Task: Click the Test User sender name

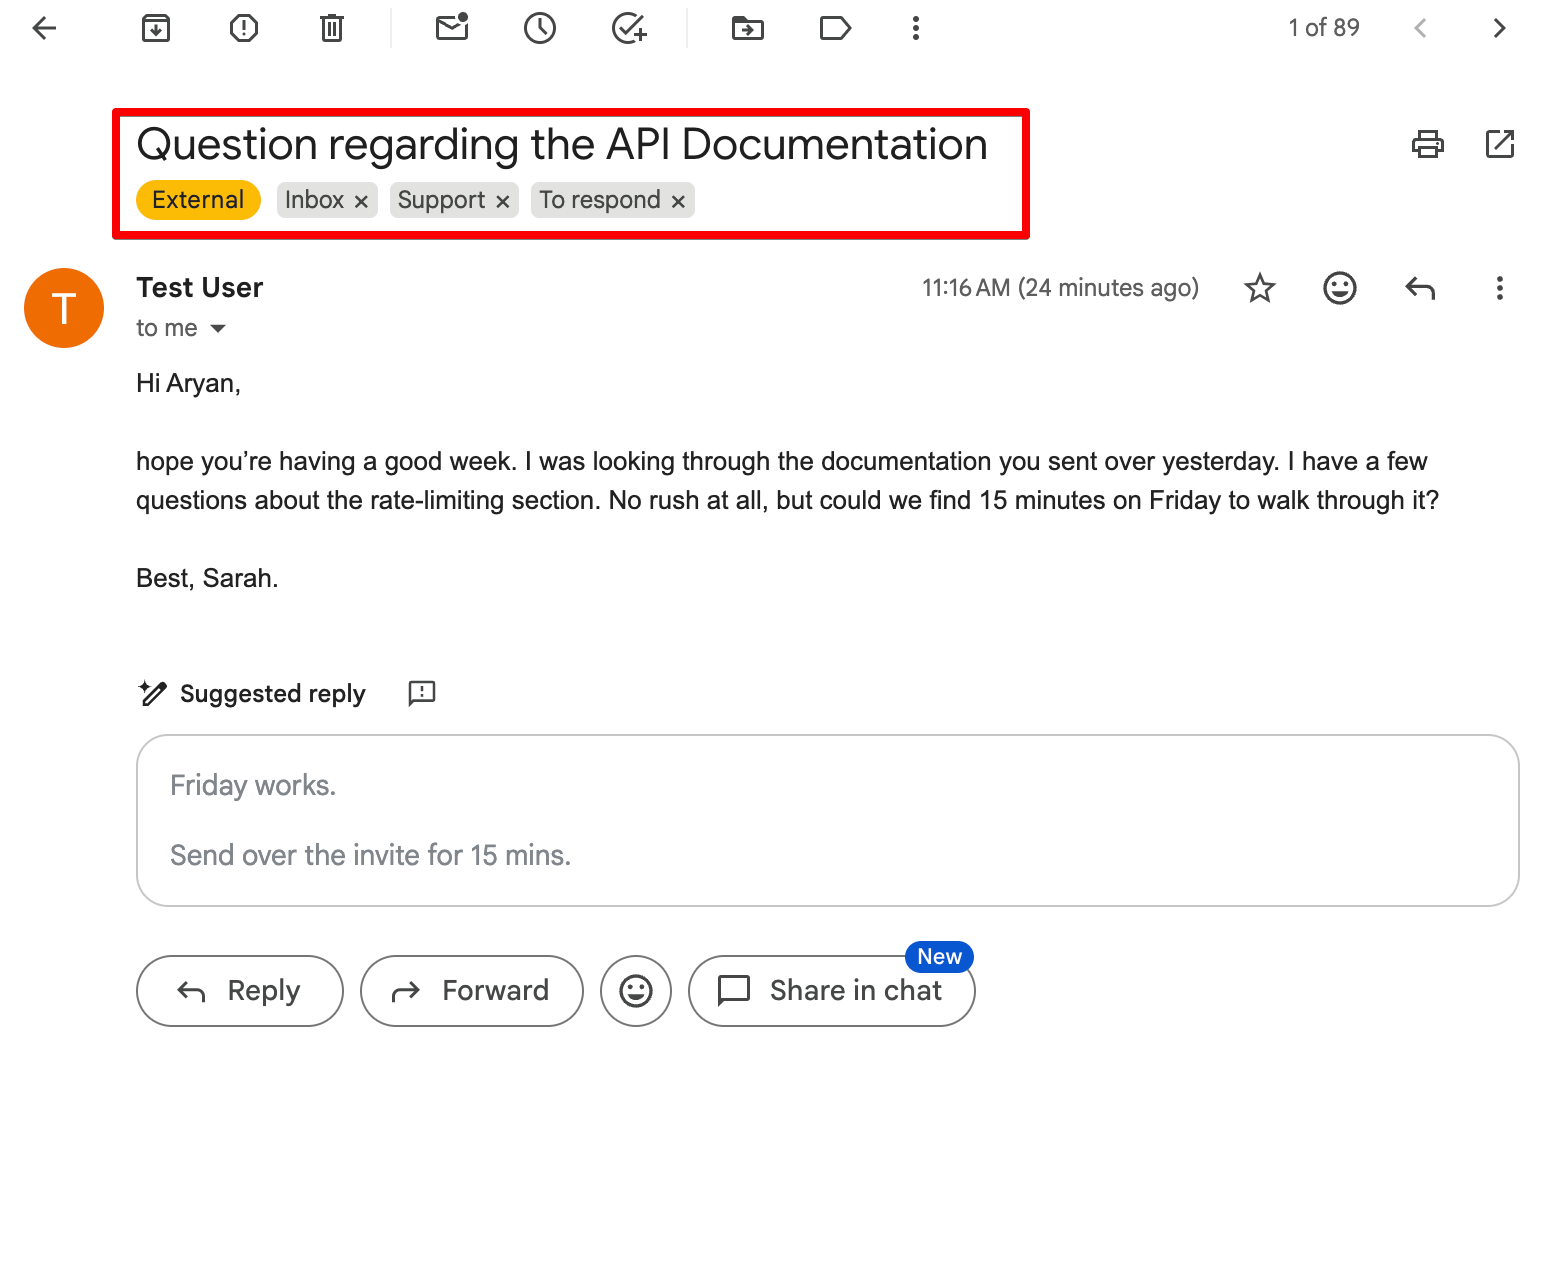Action: (200, 288)
